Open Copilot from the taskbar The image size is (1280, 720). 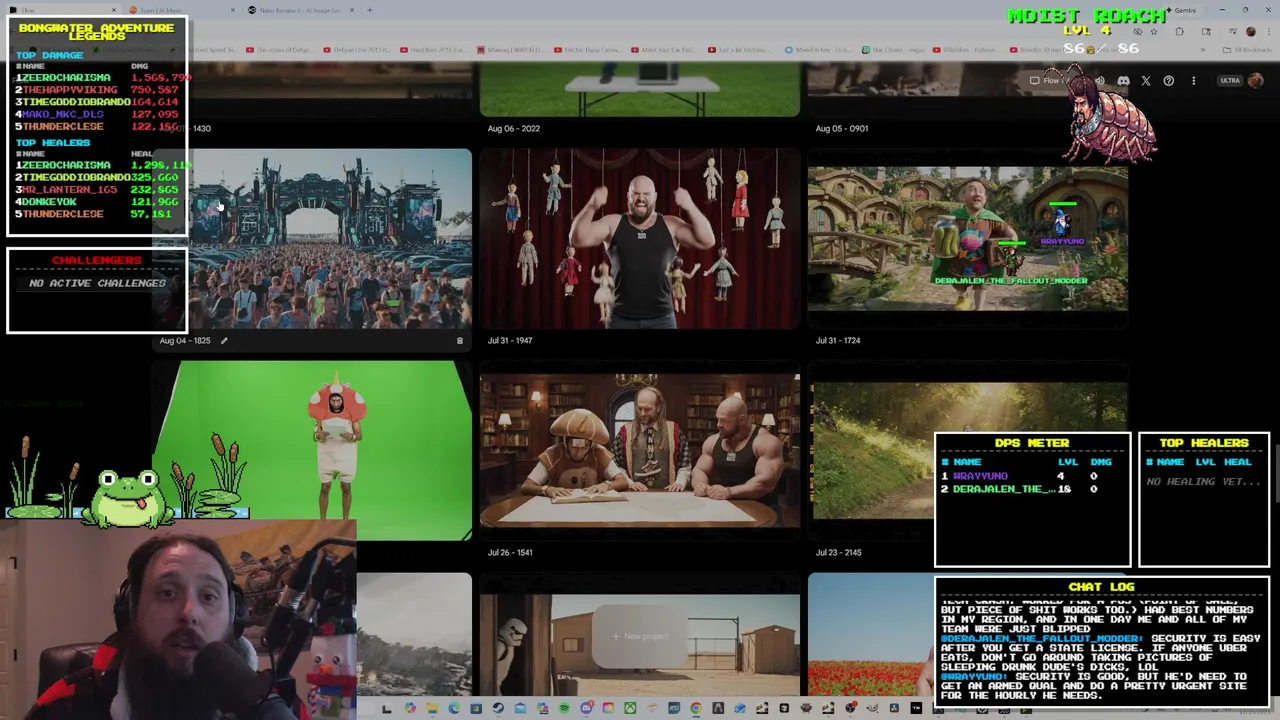coord(410,709)
